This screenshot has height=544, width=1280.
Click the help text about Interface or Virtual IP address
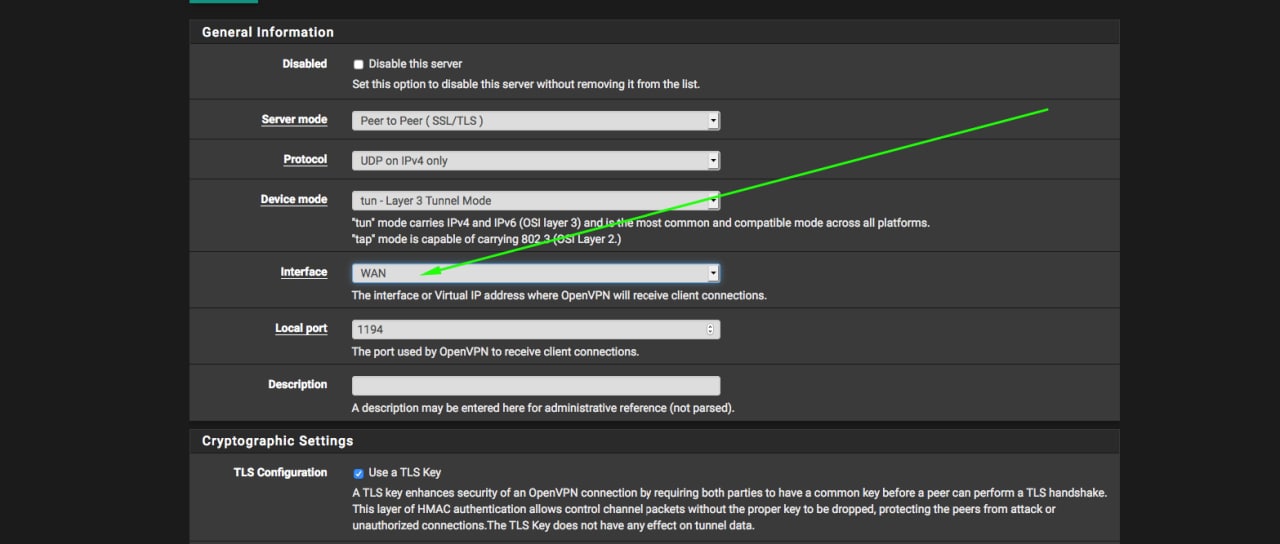tap(559, 296)
